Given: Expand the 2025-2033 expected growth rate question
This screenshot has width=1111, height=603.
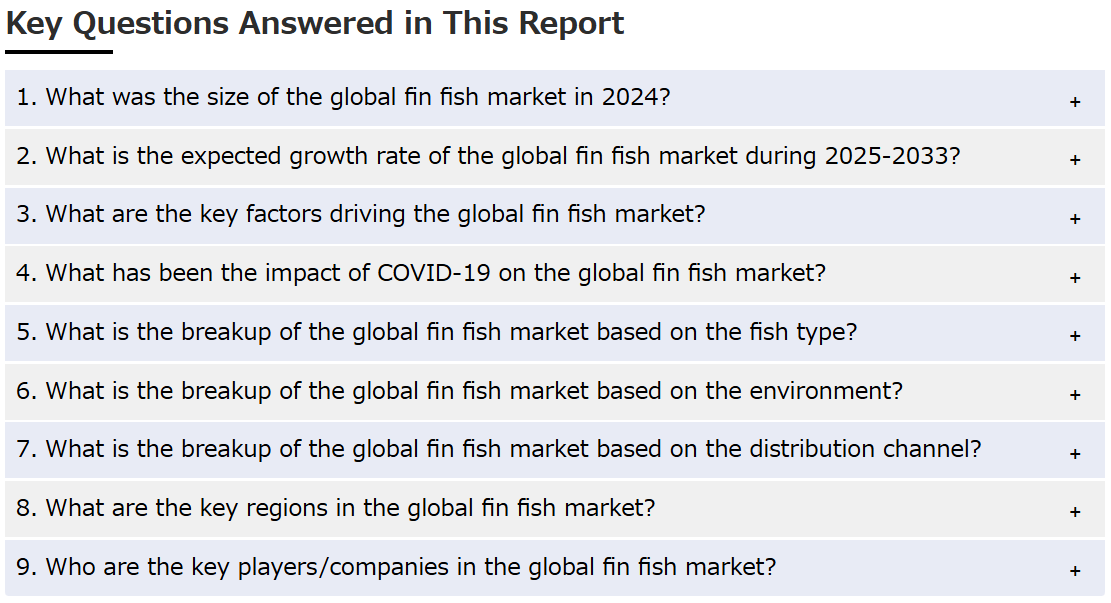Looking at the screenshot, I should [x=555, y=157].
